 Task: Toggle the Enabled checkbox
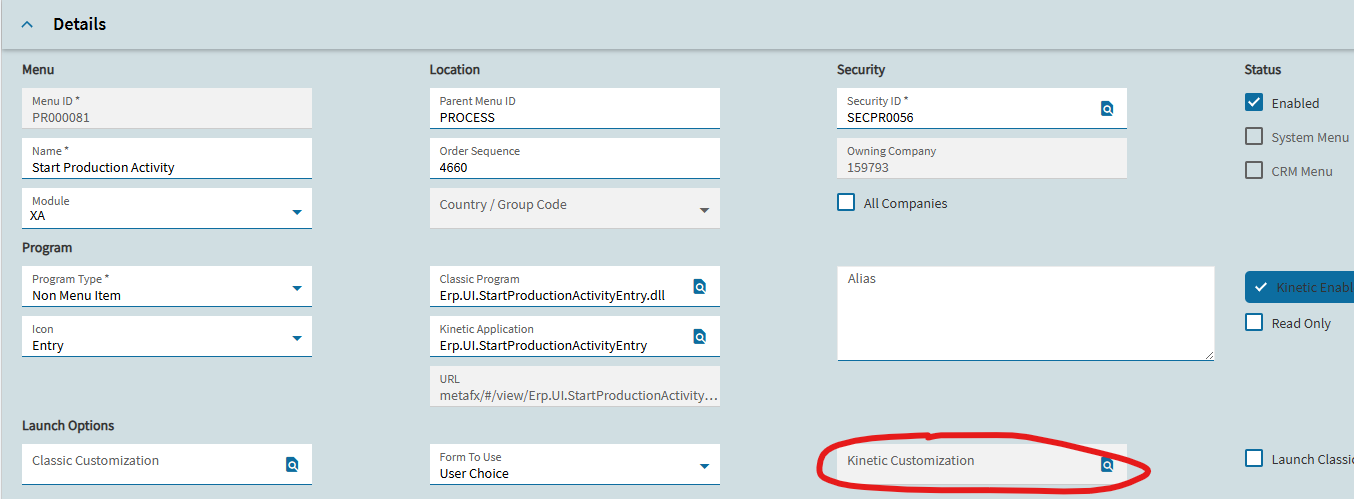[1254, 102]
